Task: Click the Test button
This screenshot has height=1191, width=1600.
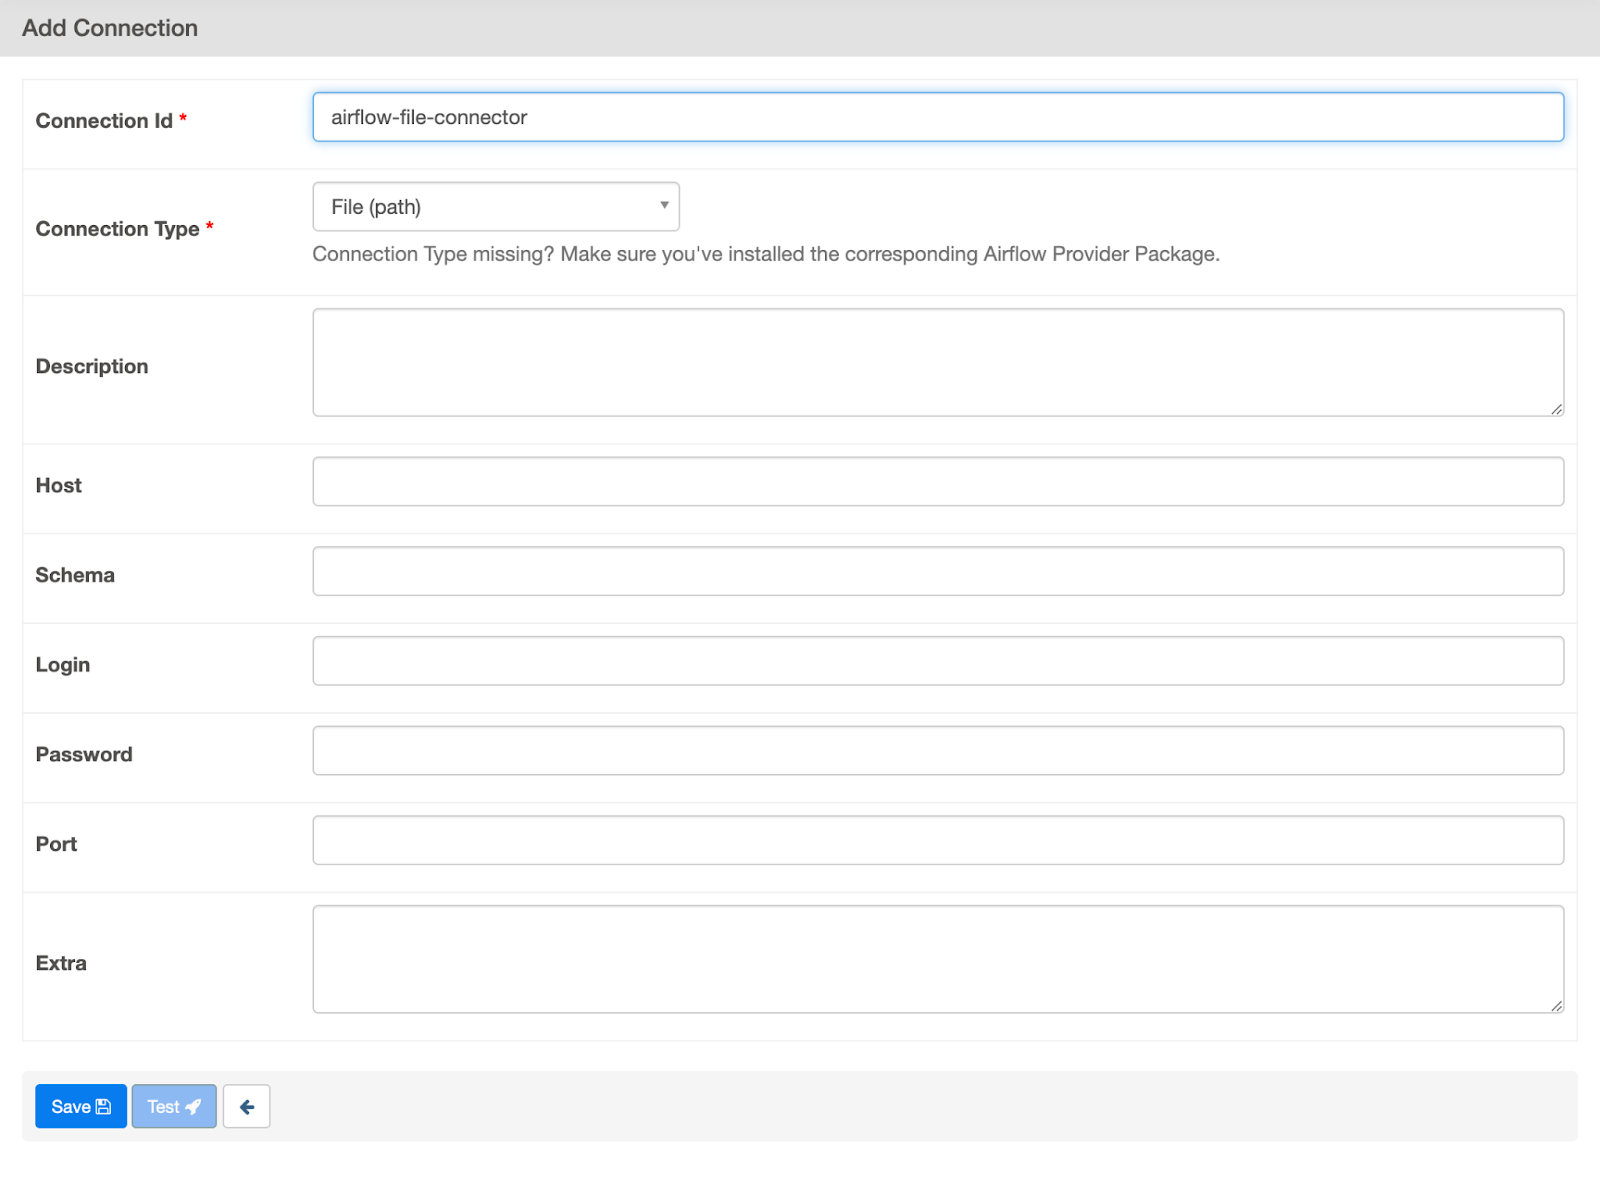Action: (x=173, y=1106)
